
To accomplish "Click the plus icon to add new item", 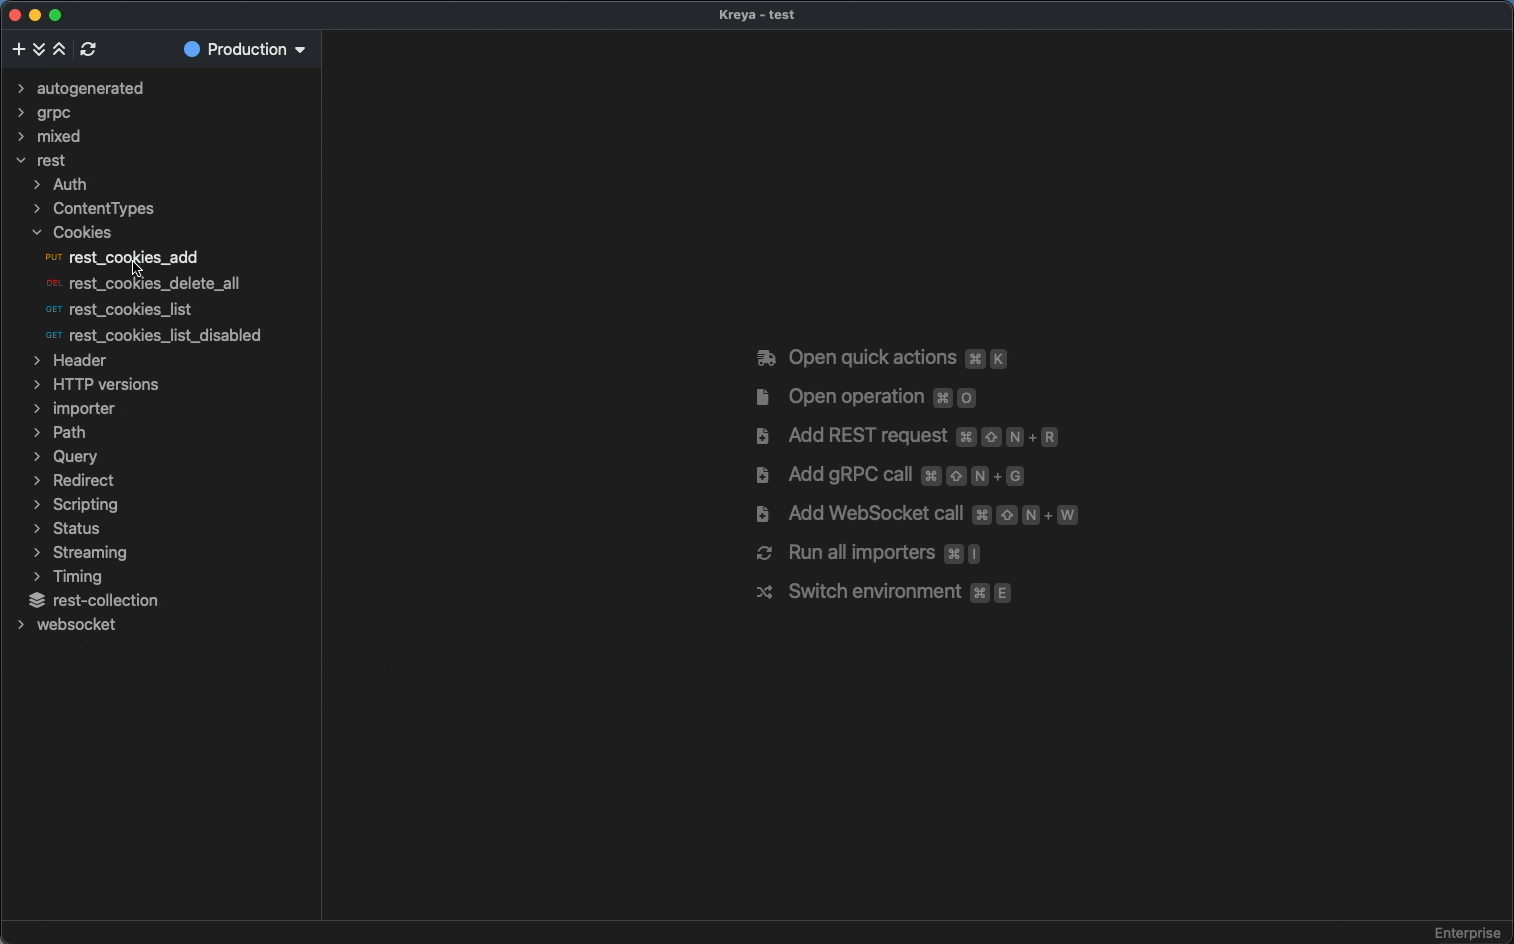I will click(19, 49).
